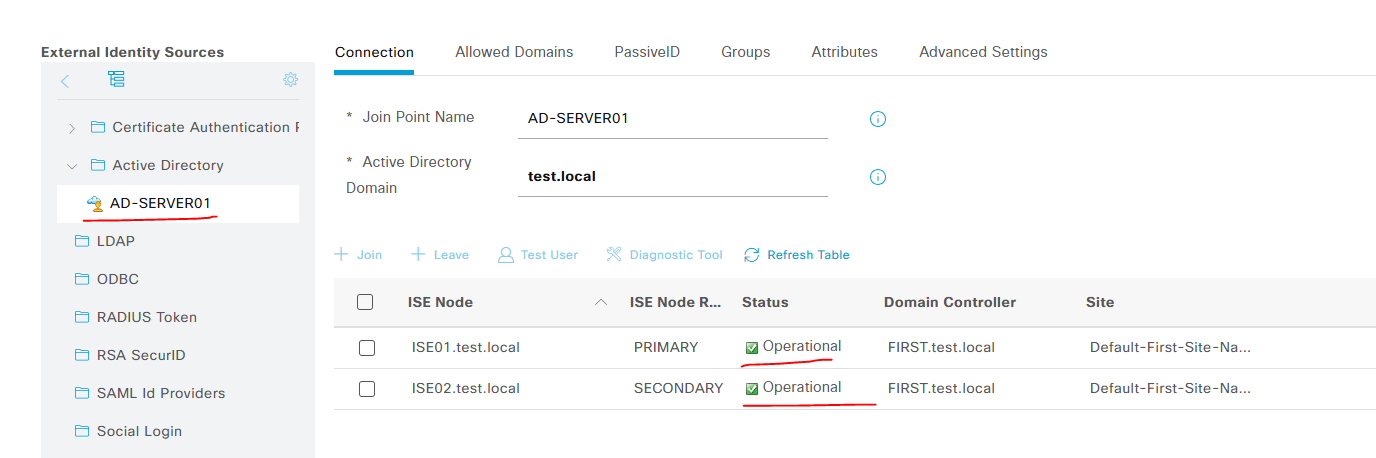Click info icon beside Join Point Name
Screen dimensions: 1376x458
878,119
